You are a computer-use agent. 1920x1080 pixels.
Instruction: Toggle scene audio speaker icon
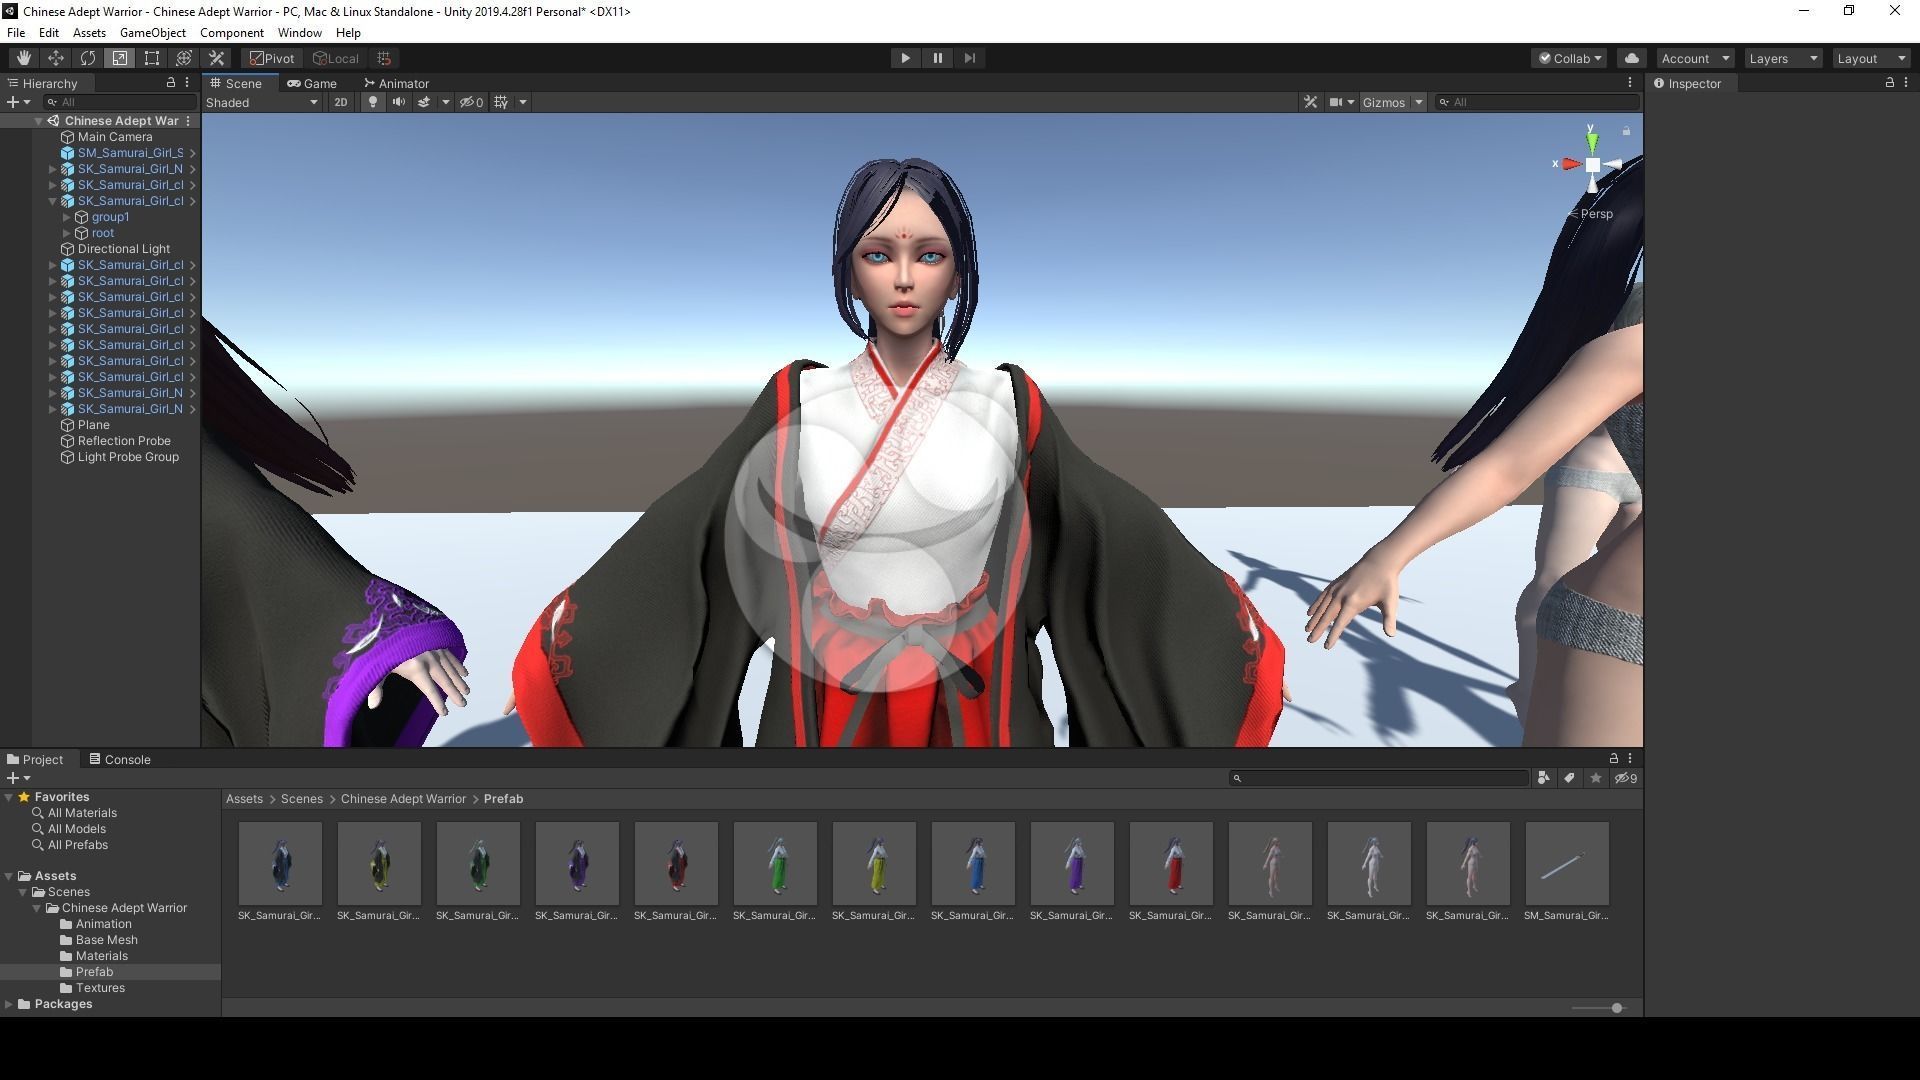point(398,102)
